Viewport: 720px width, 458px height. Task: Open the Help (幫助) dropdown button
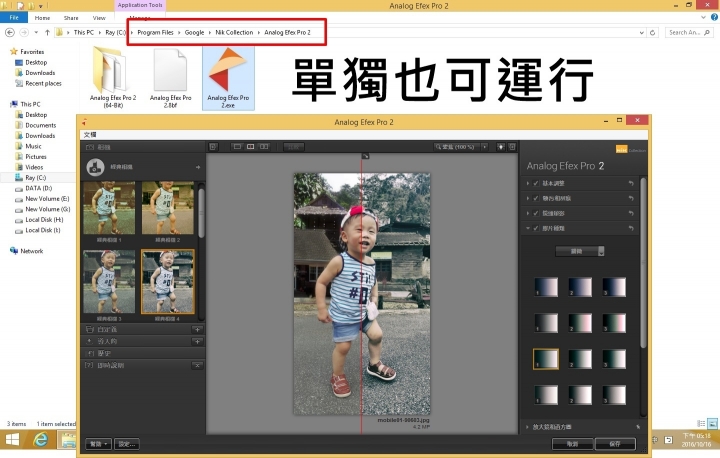pyautogui.click(x=98, y=444)
